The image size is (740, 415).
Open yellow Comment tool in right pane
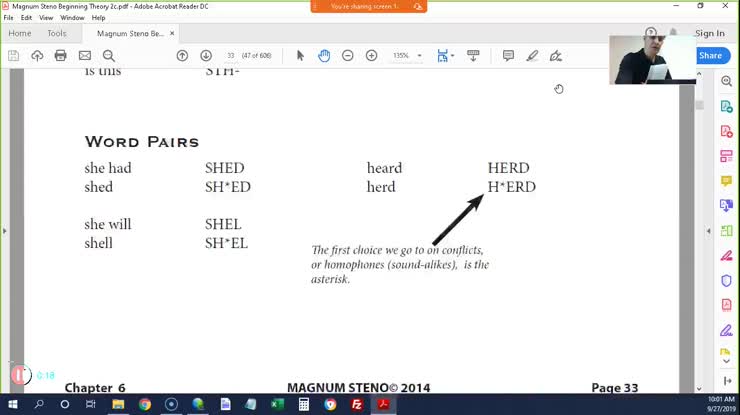click(x=726, y=181)
